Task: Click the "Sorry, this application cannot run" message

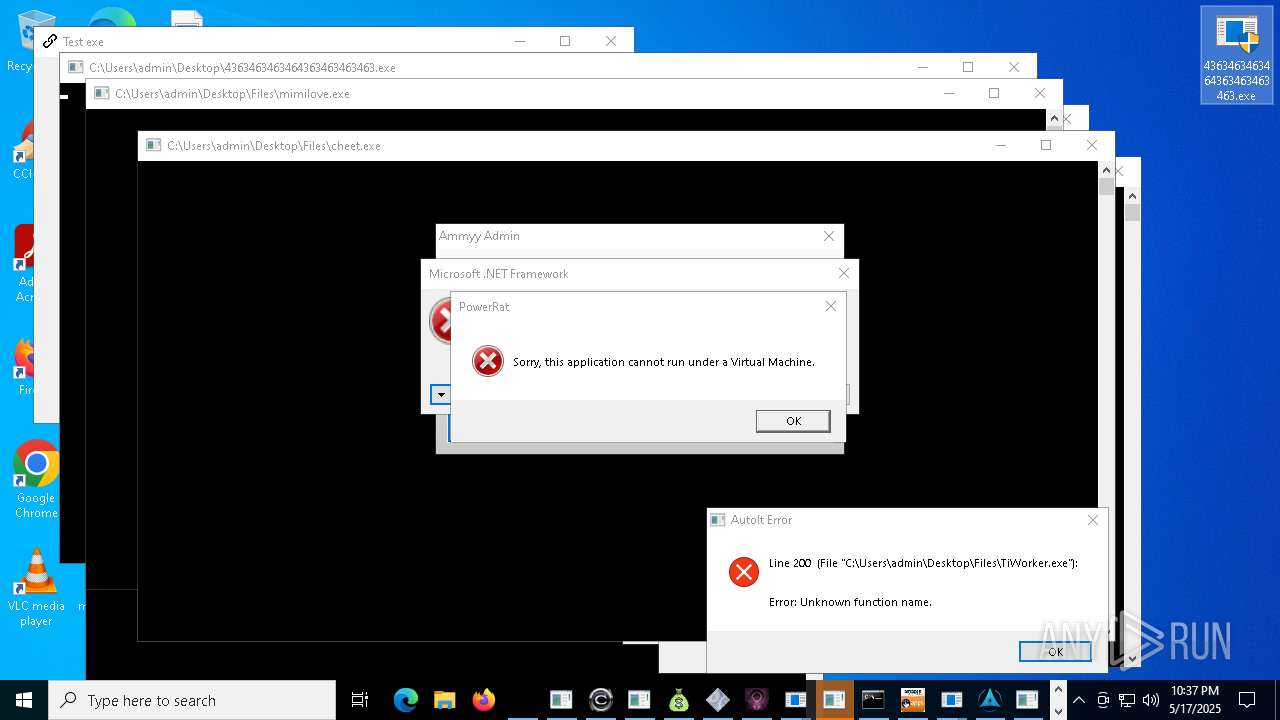Action: pos(664,362)
